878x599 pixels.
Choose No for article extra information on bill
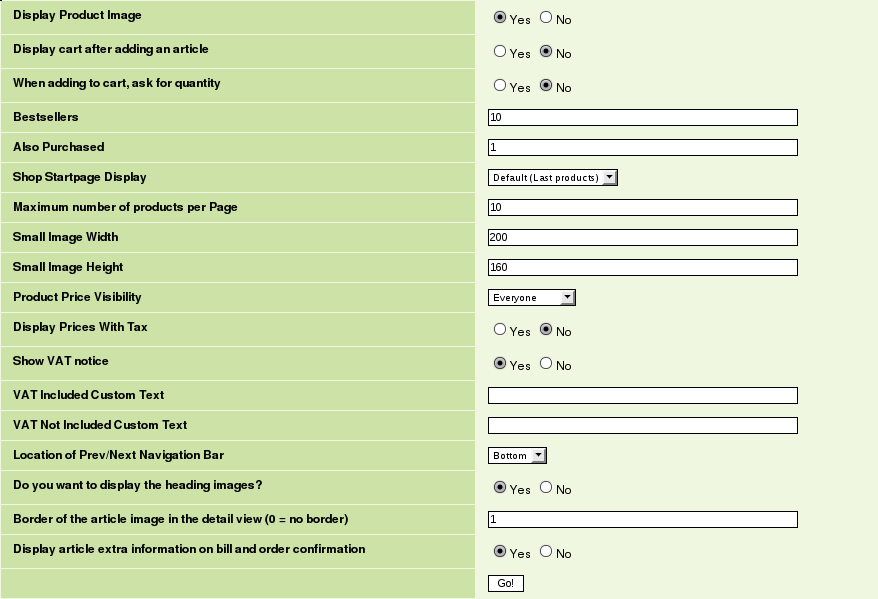pos(546,552)
